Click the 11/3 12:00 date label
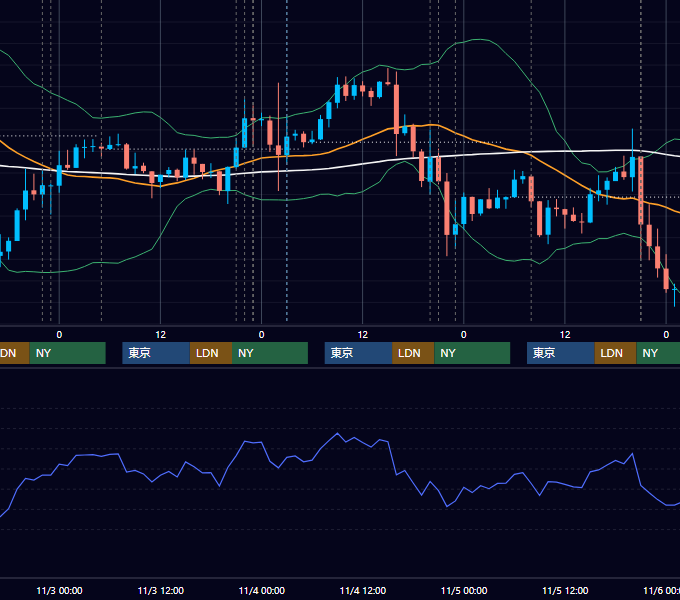 160,590
